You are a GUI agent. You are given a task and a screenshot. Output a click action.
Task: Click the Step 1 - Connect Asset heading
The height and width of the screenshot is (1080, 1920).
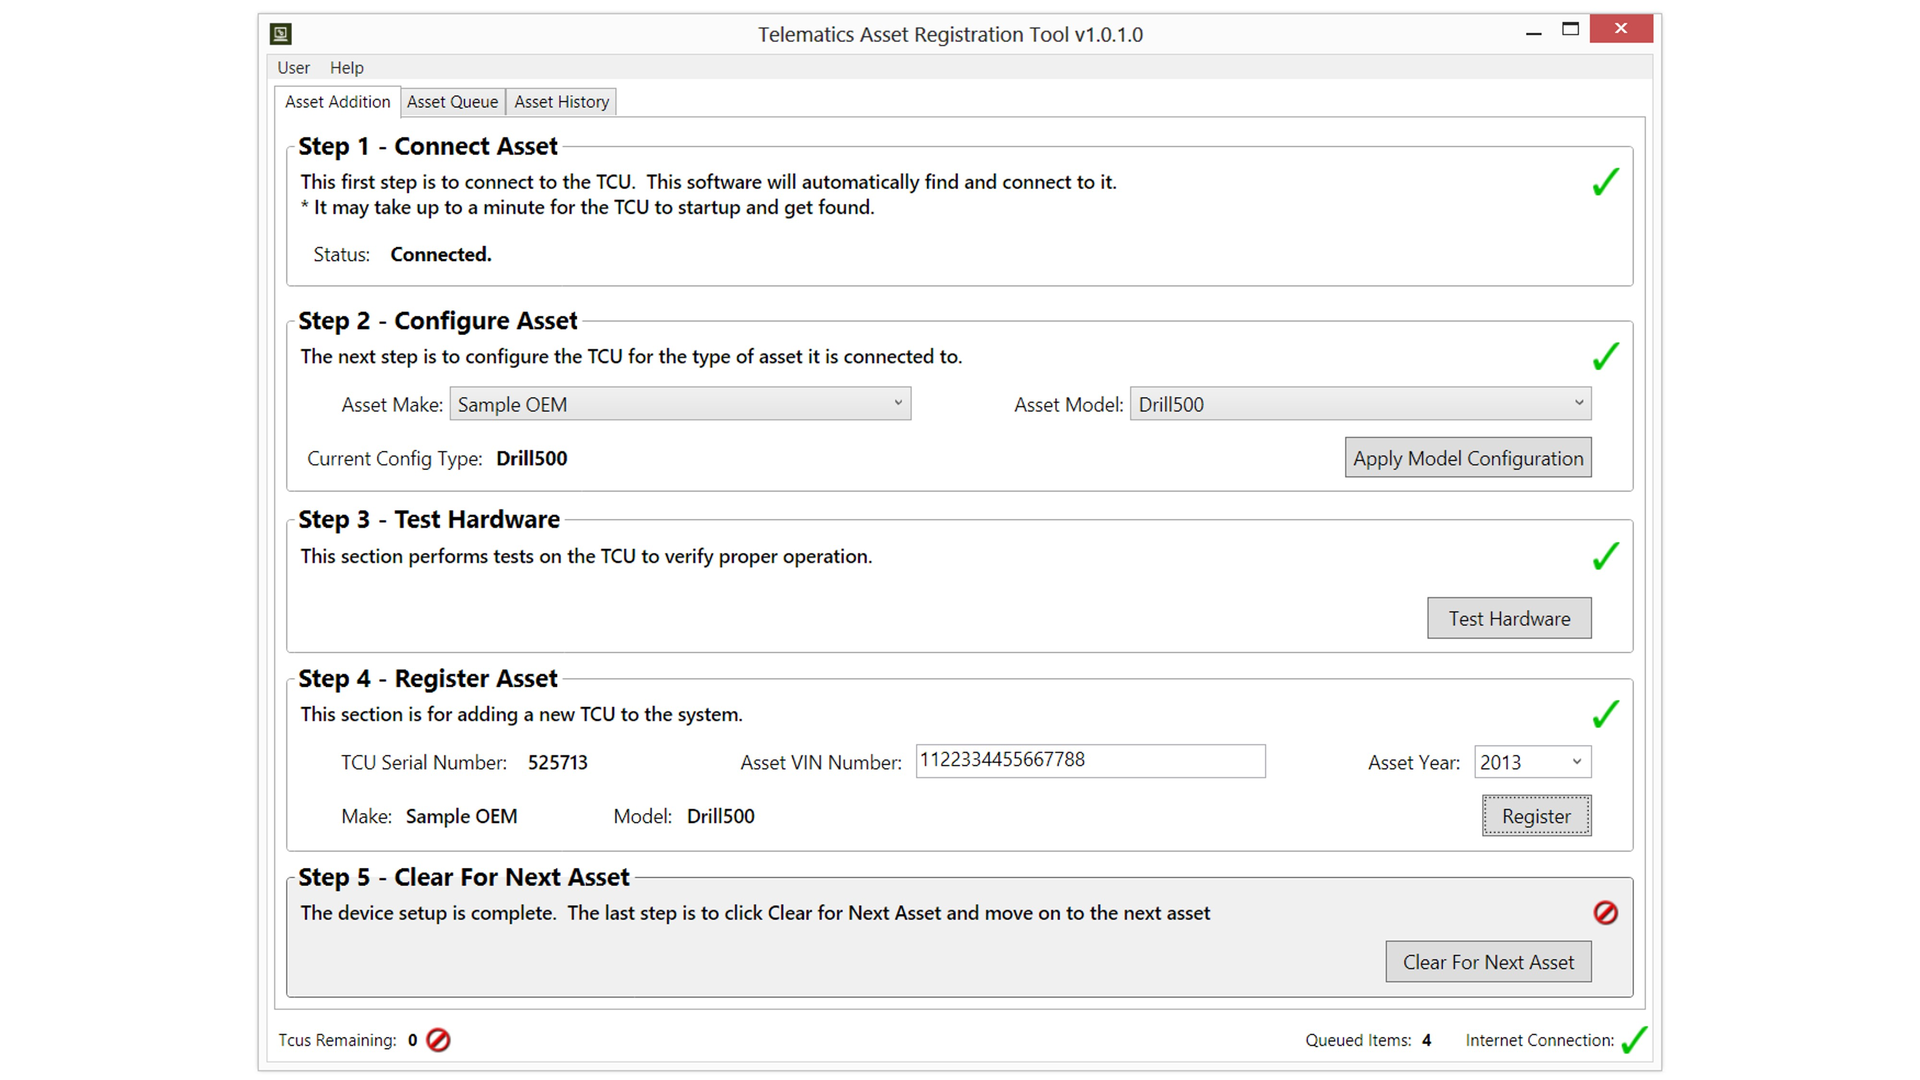coord(428,146)
